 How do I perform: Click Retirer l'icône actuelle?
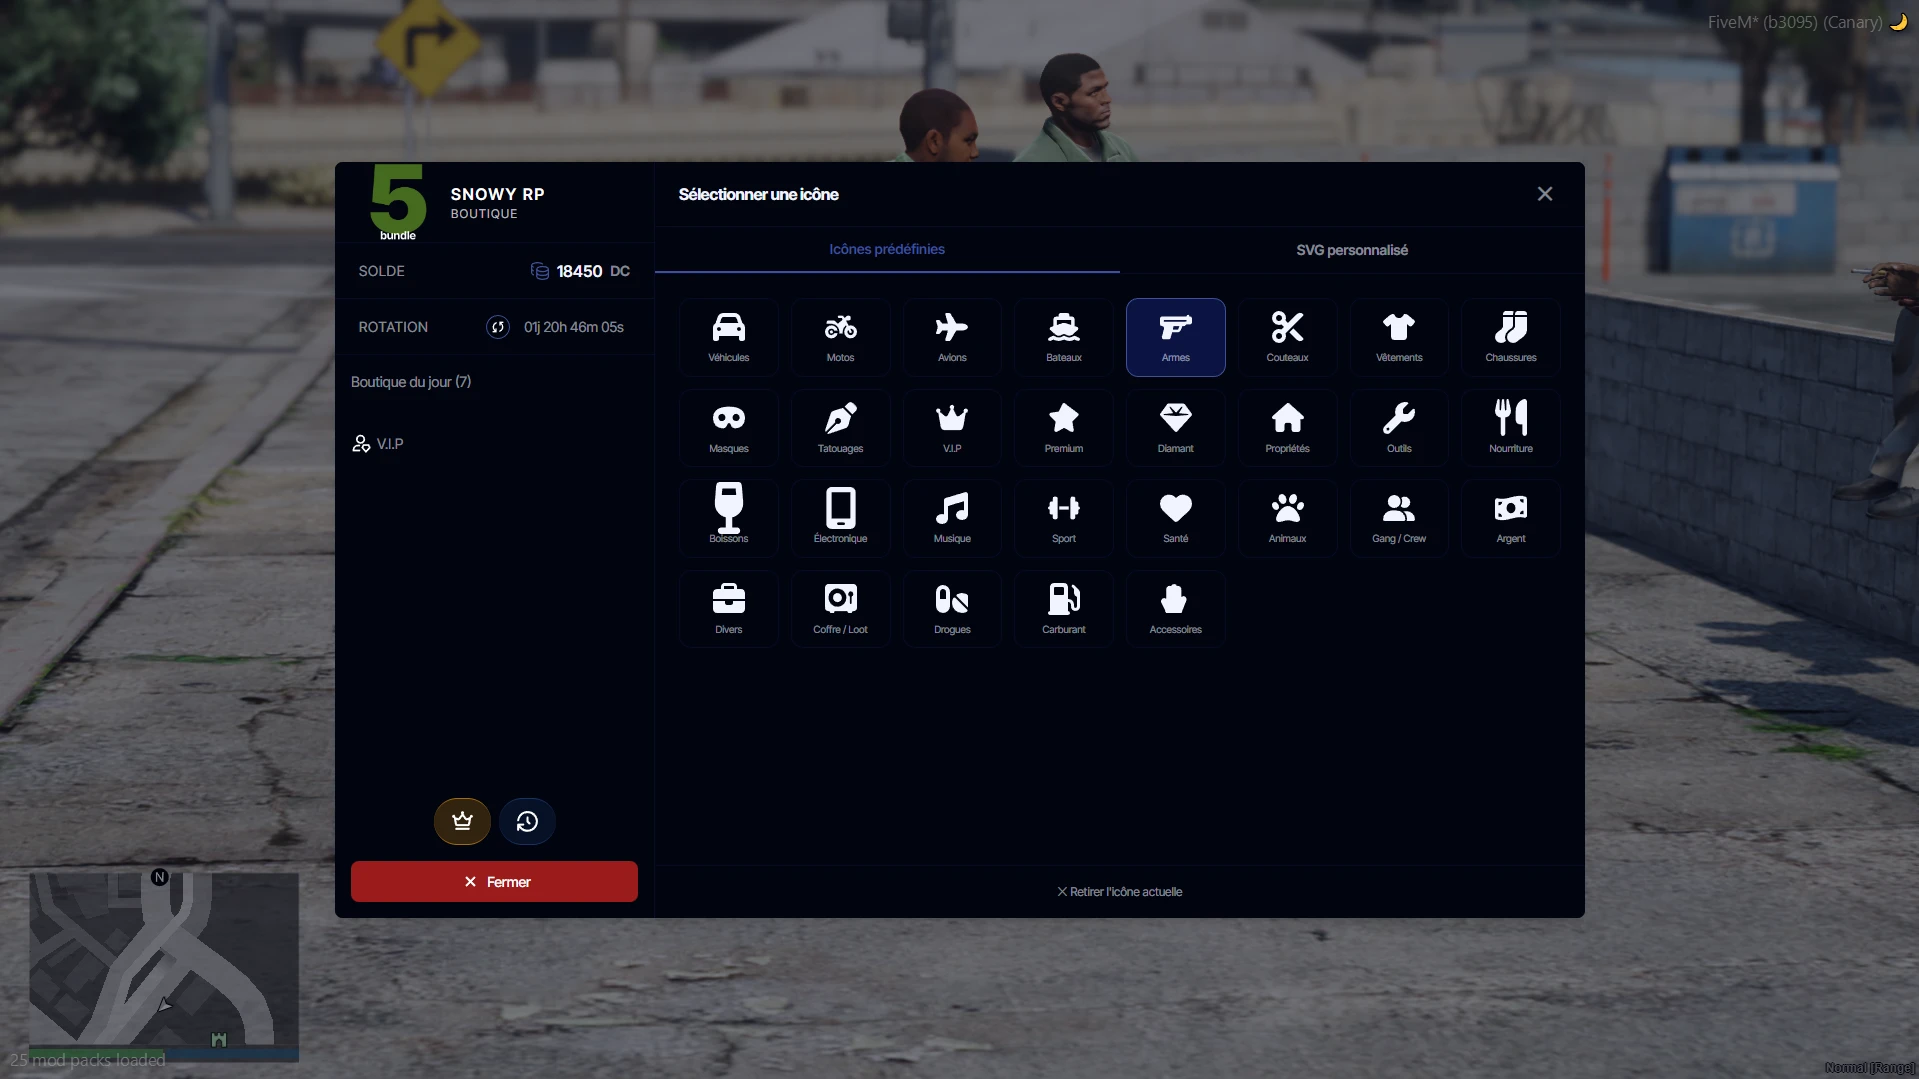(x=1120, y=892)
